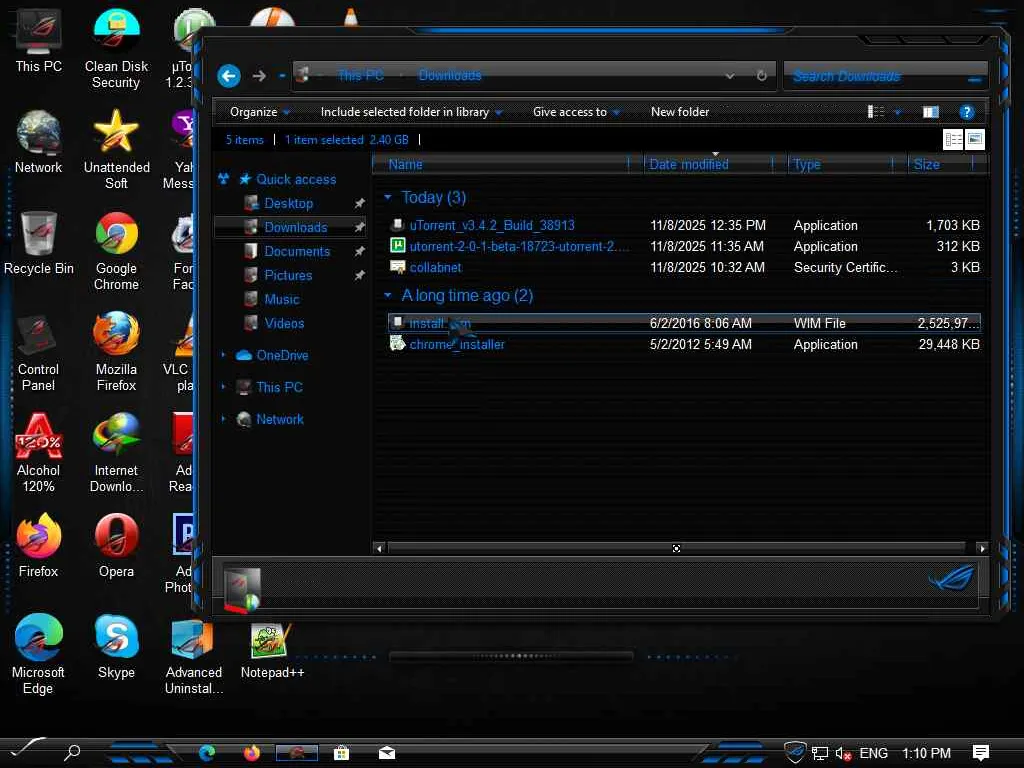Open the Explorer help icon
1024x768 pixels.
pos(967,112)
